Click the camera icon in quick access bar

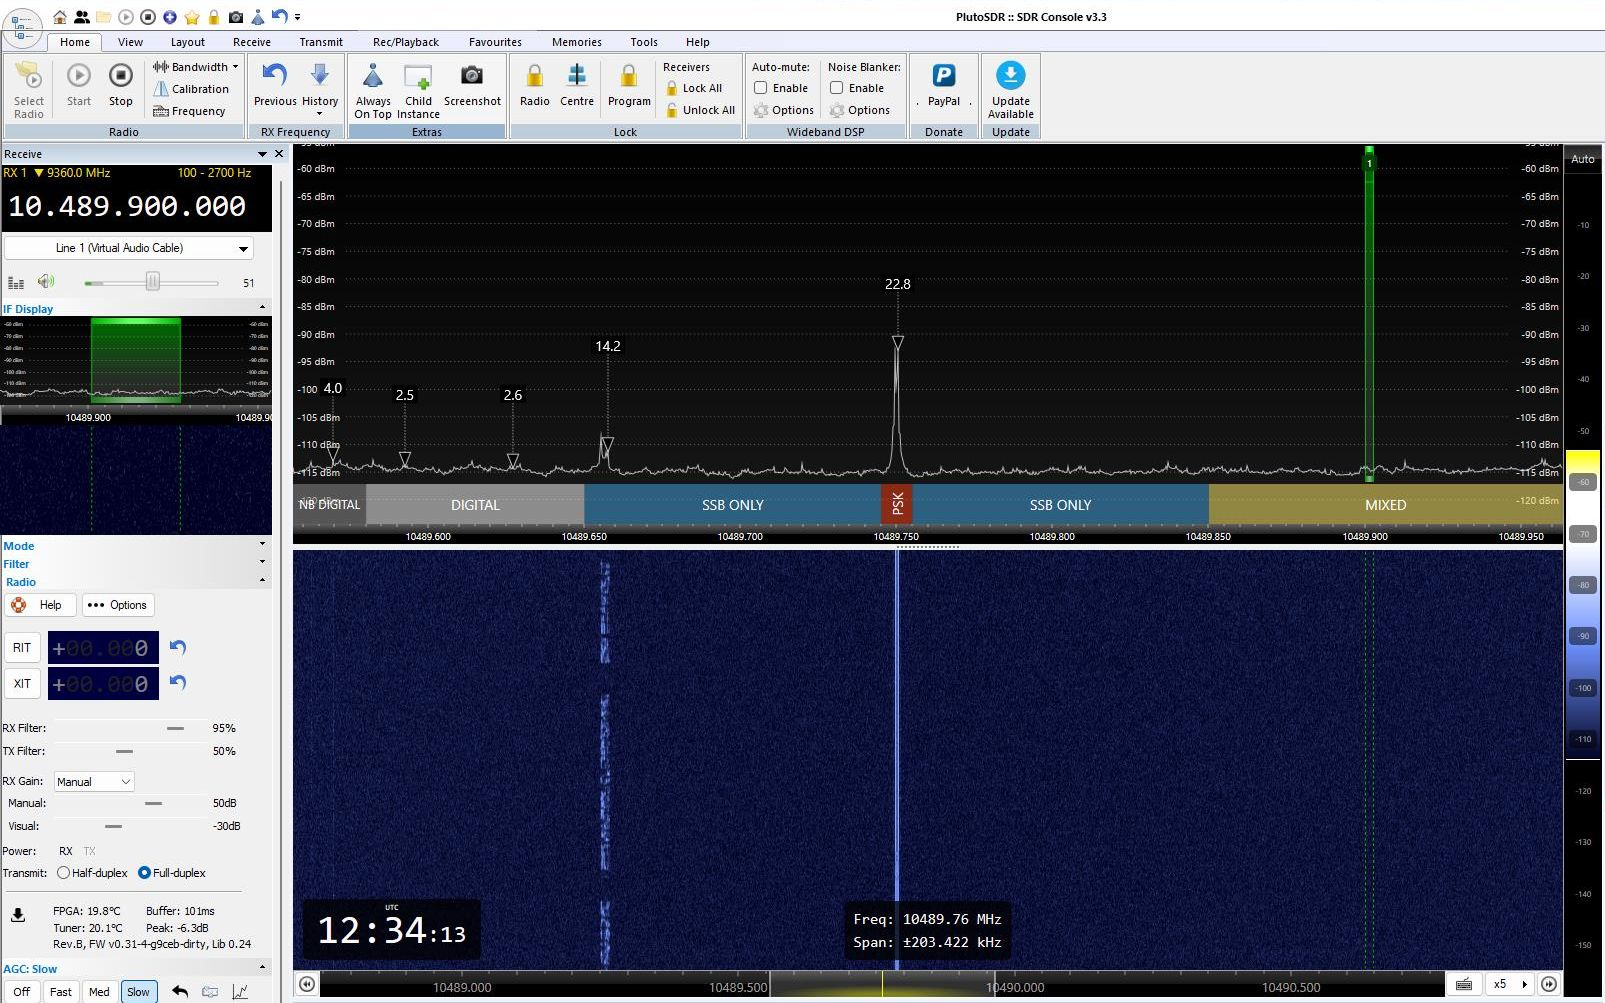pyautogui.click(x=236, y=17)
